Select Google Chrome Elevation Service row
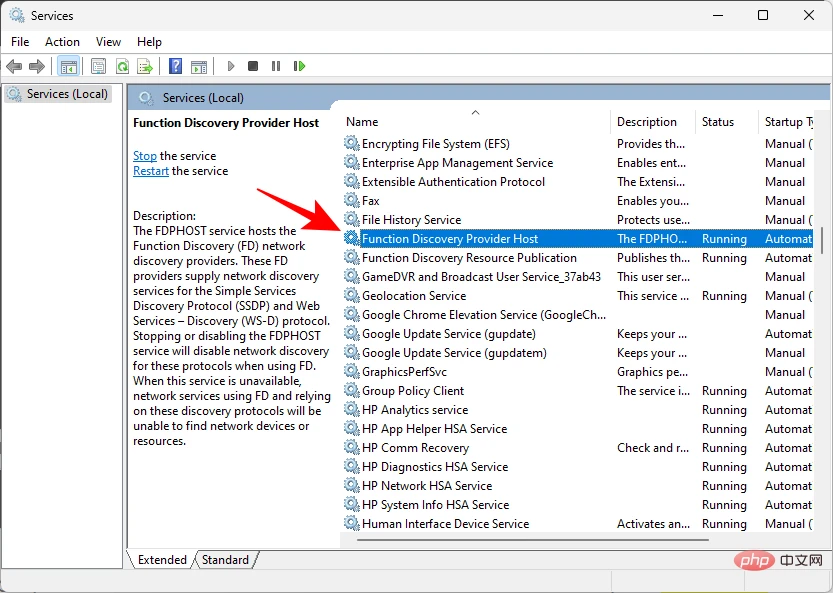Viewport: 833px width, 593px height. point(577,315)
